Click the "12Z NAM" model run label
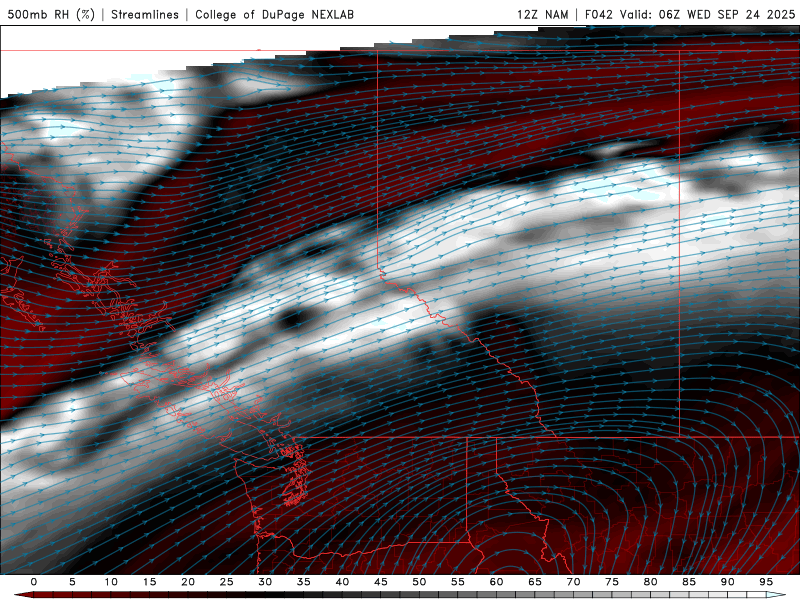 point(543,14)
